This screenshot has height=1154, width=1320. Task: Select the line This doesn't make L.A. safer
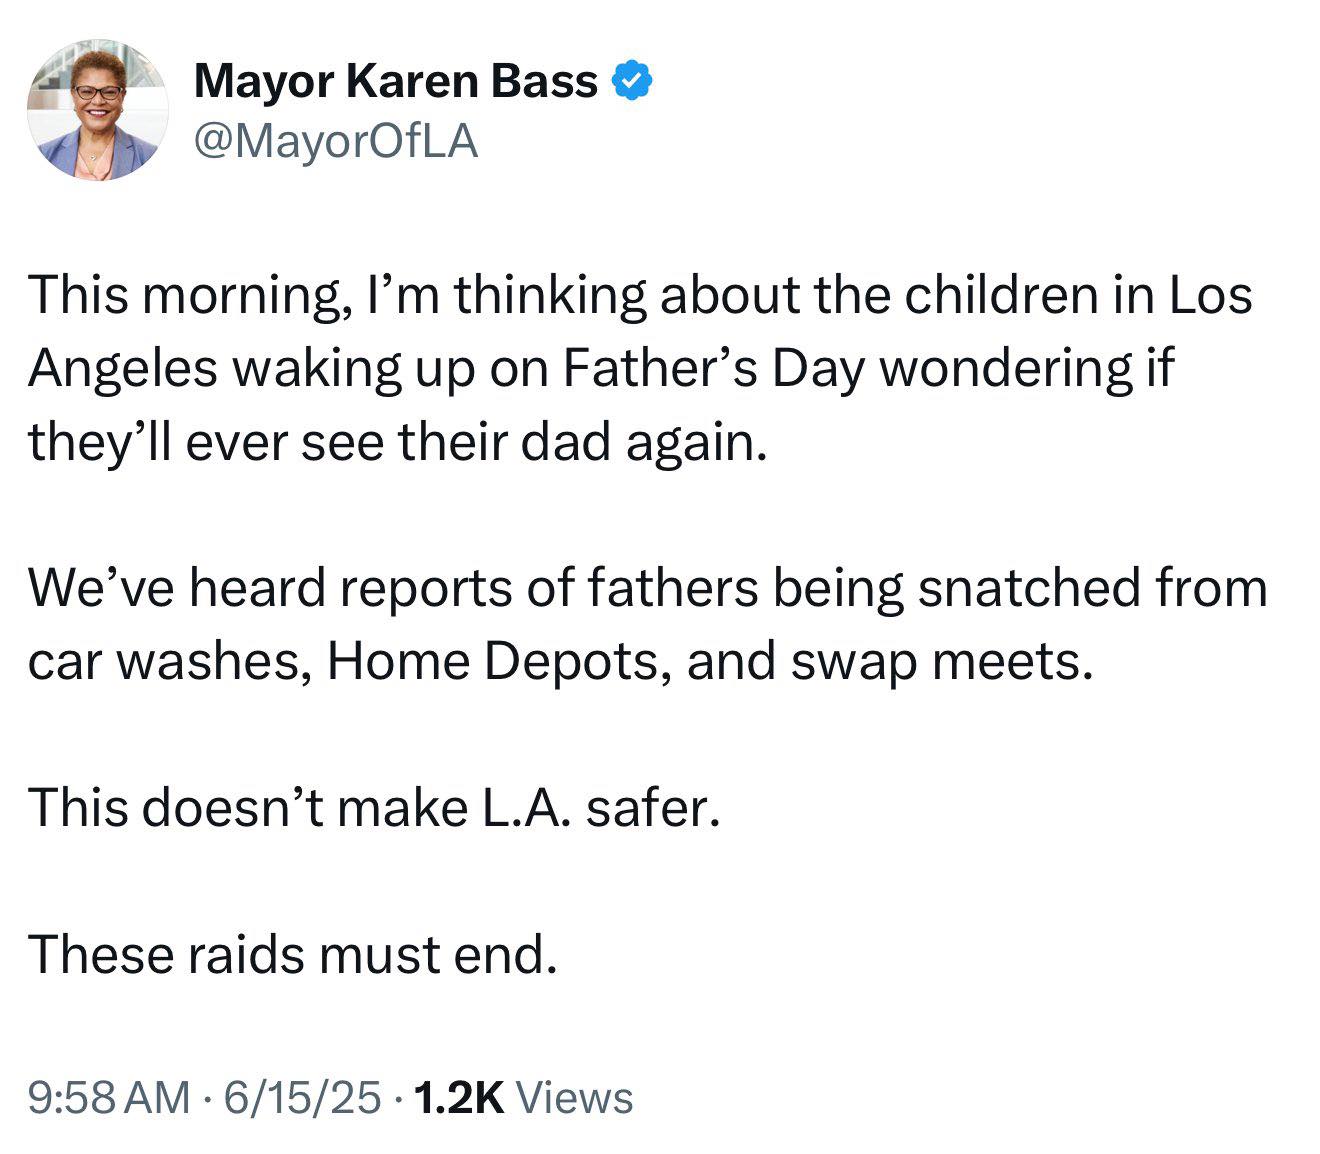(x=374, y=807)
